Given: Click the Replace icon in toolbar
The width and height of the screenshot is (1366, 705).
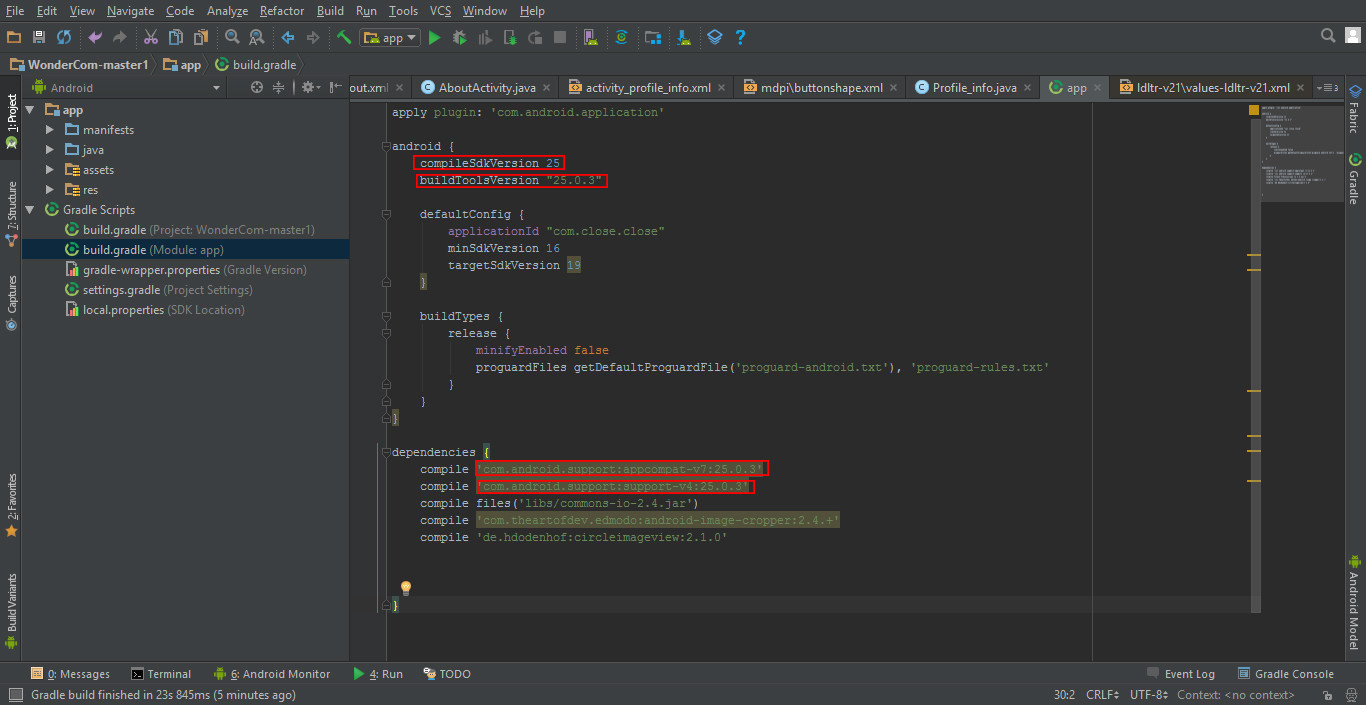Looking at the screenshot, I should click(x=257, y=37).
